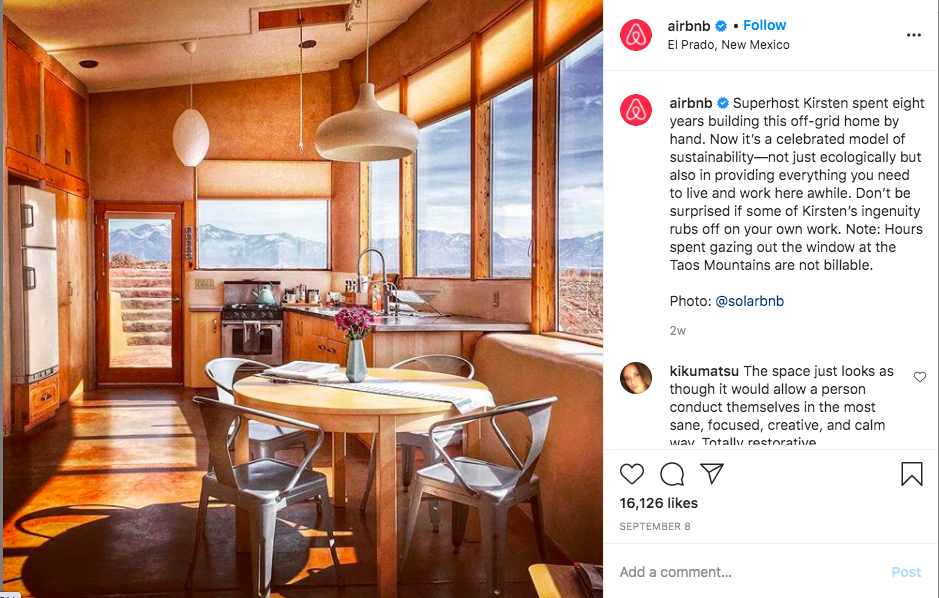View the 16,126 likes list
939x598 pixels.
click(x=659, y=503)
